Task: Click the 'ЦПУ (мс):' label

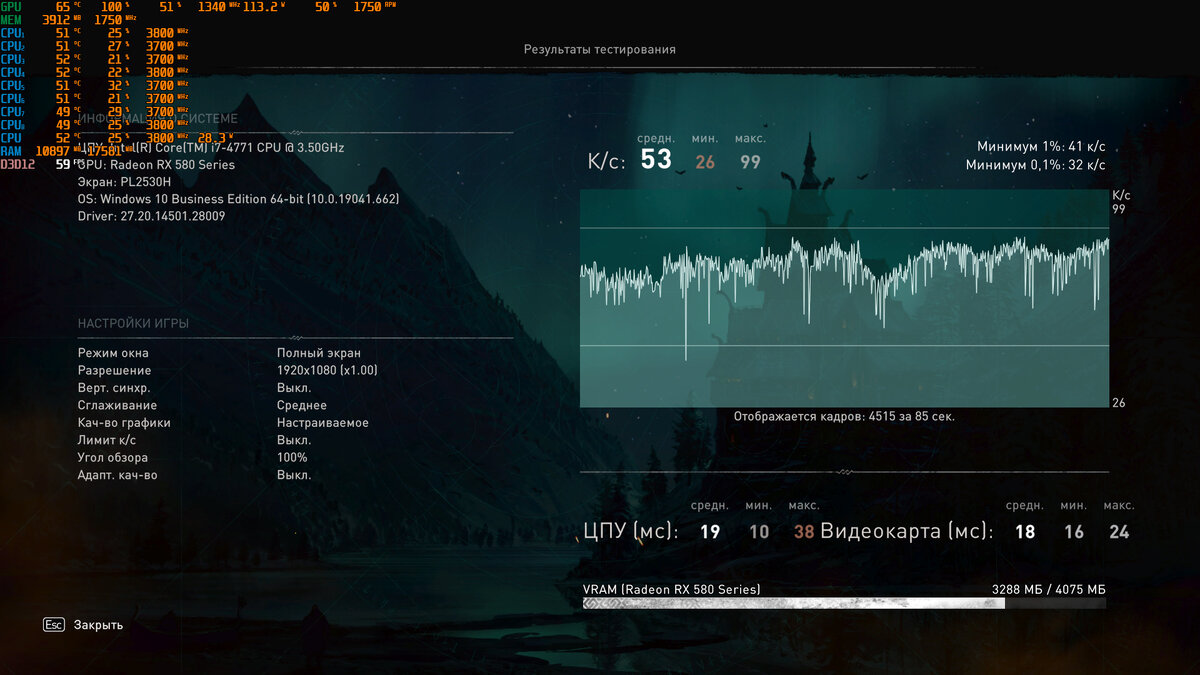Action: (631, 531)
